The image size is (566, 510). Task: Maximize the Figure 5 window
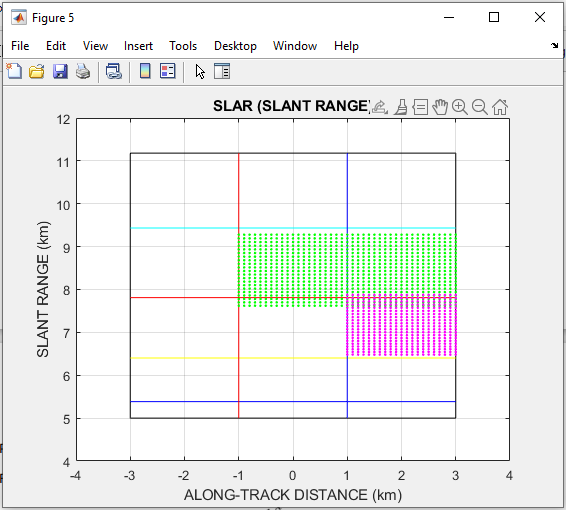tap(494, 17)
